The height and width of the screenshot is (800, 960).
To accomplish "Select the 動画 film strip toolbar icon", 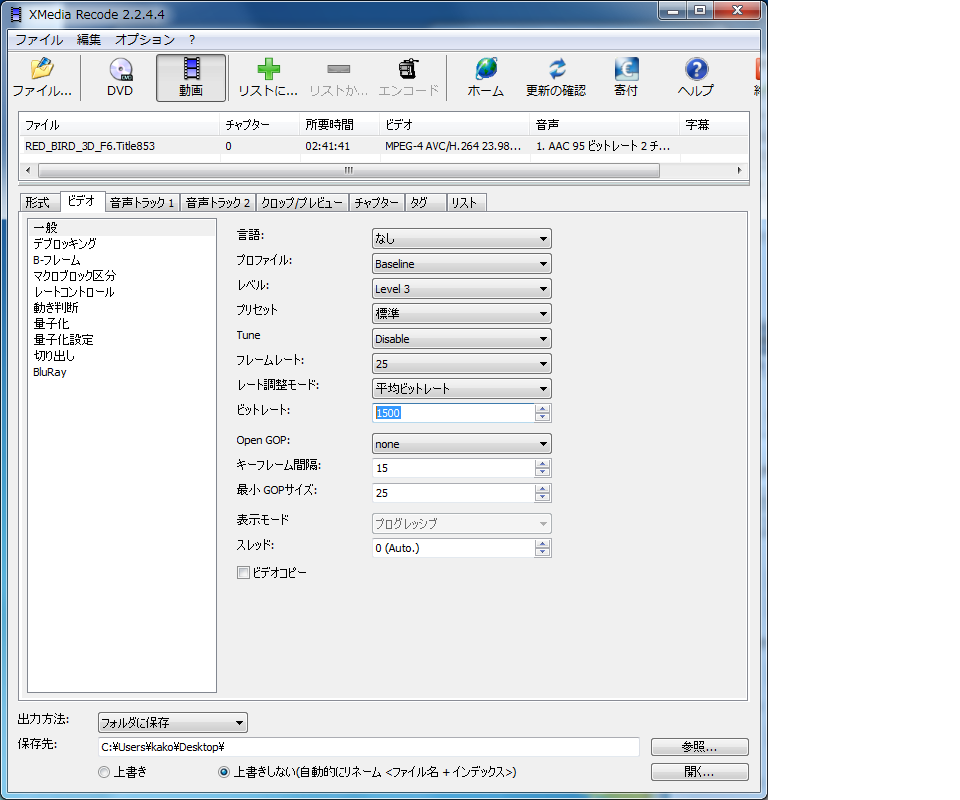I will pos(191,69).
